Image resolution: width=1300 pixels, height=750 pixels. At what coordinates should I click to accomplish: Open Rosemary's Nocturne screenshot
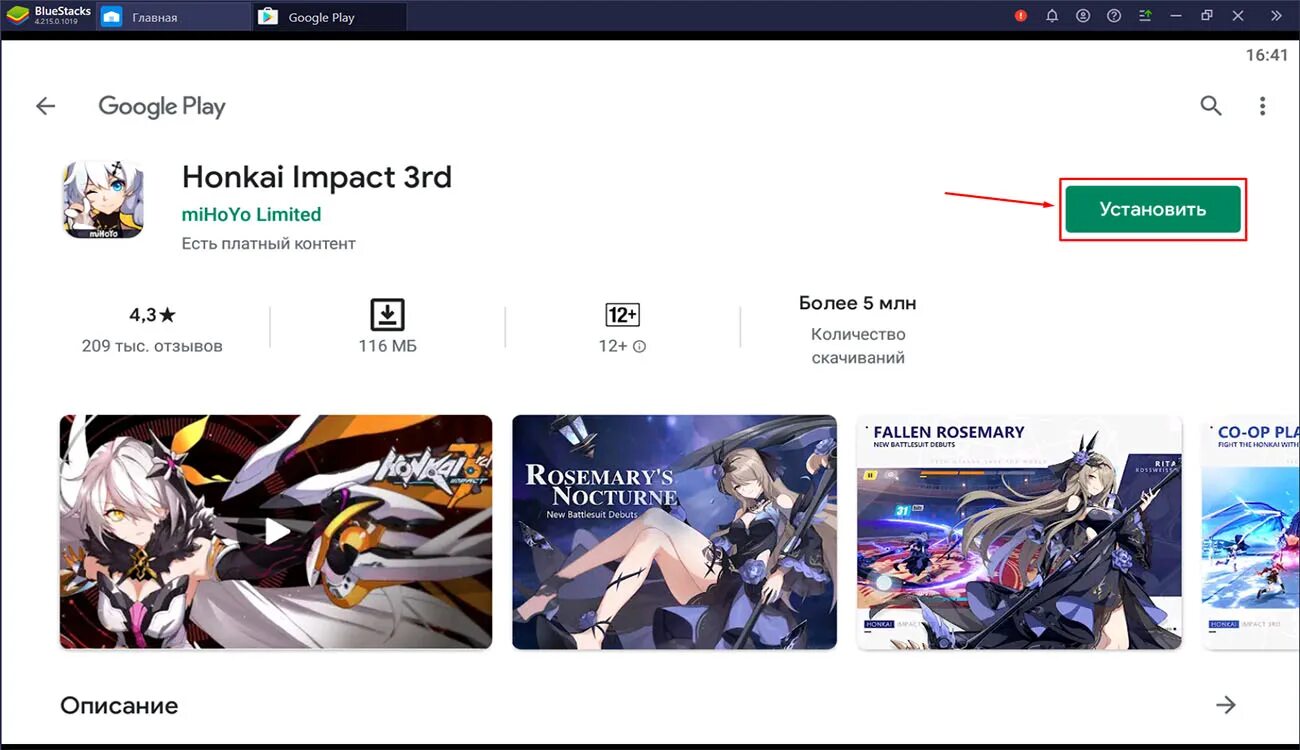click(674, 532)
